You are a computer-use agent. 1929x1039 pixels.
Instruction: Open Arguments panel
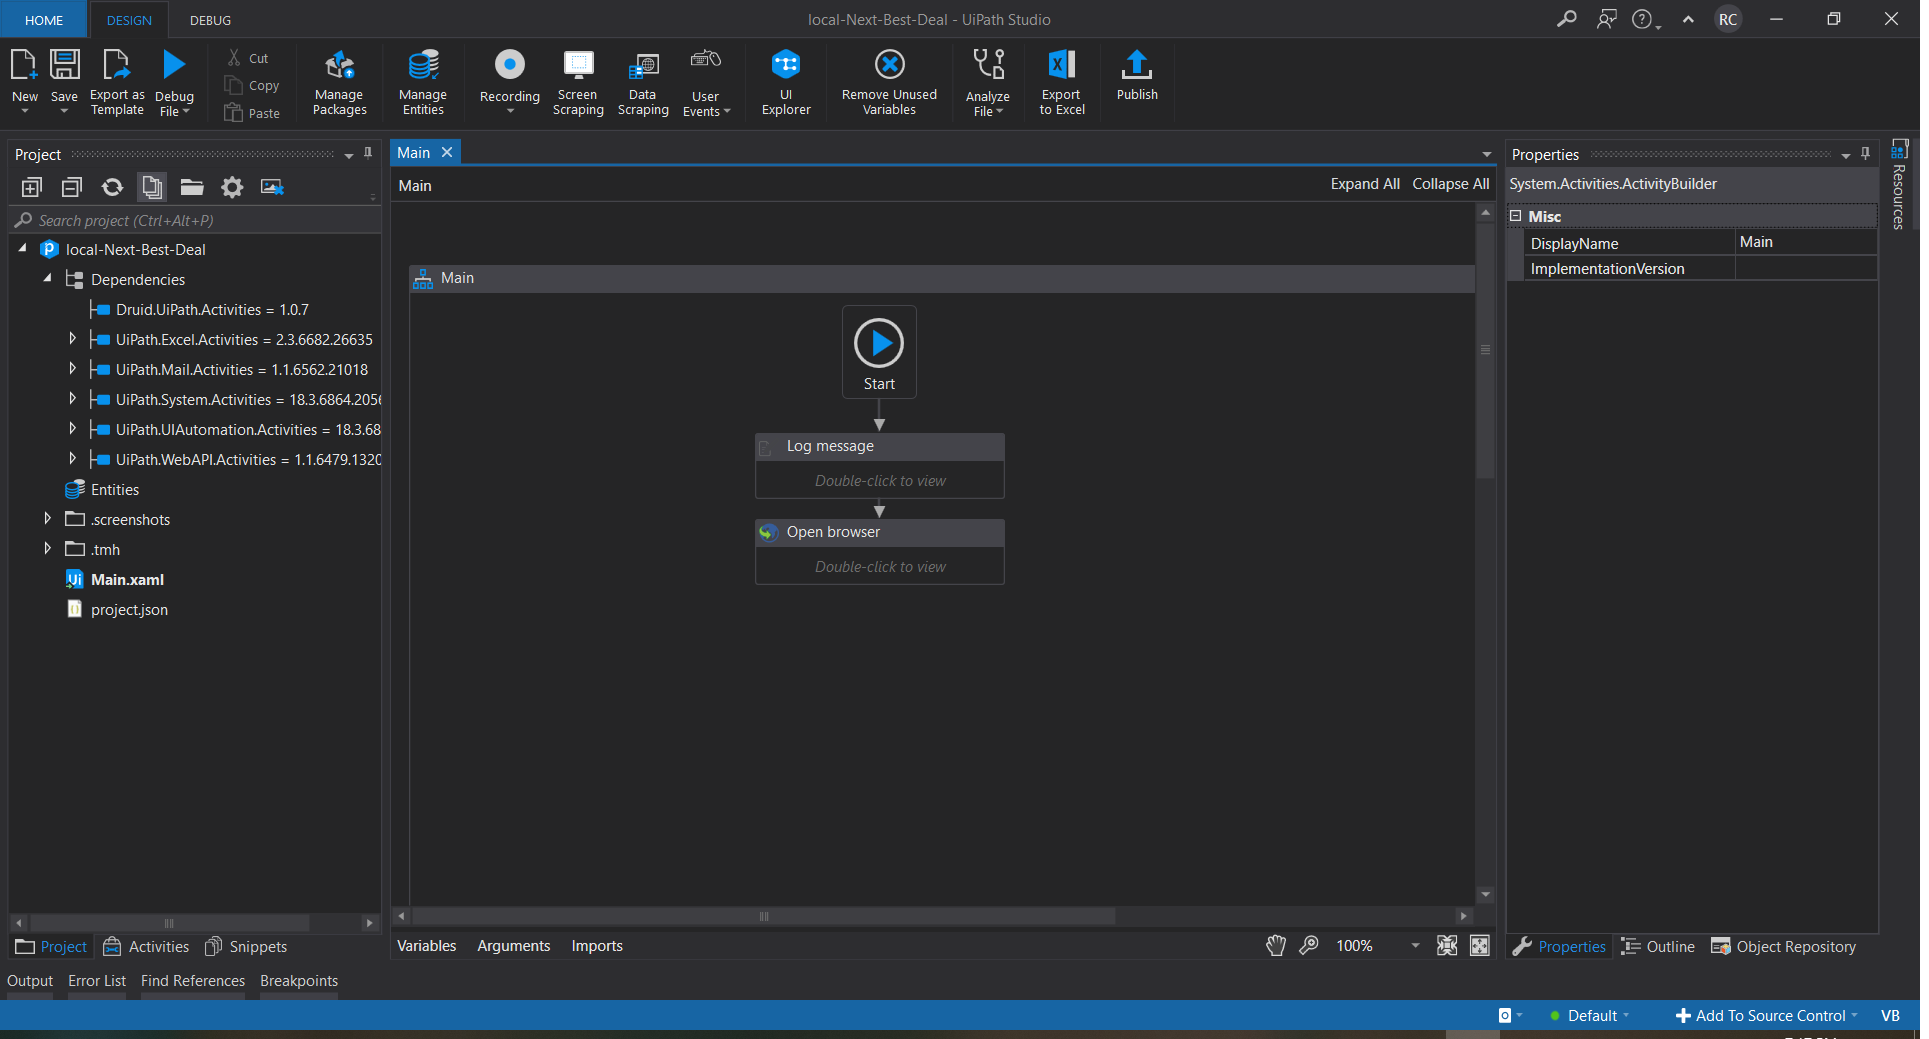click(x=514, y=946)
